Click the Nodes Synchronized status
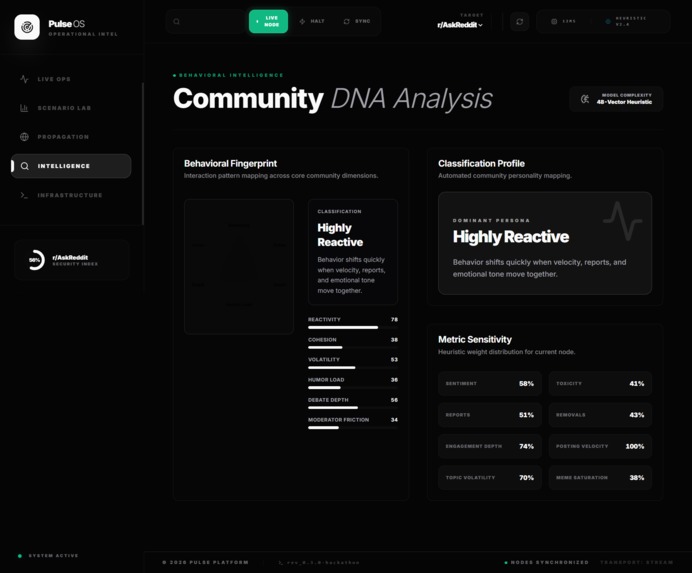 pos(546,562)
